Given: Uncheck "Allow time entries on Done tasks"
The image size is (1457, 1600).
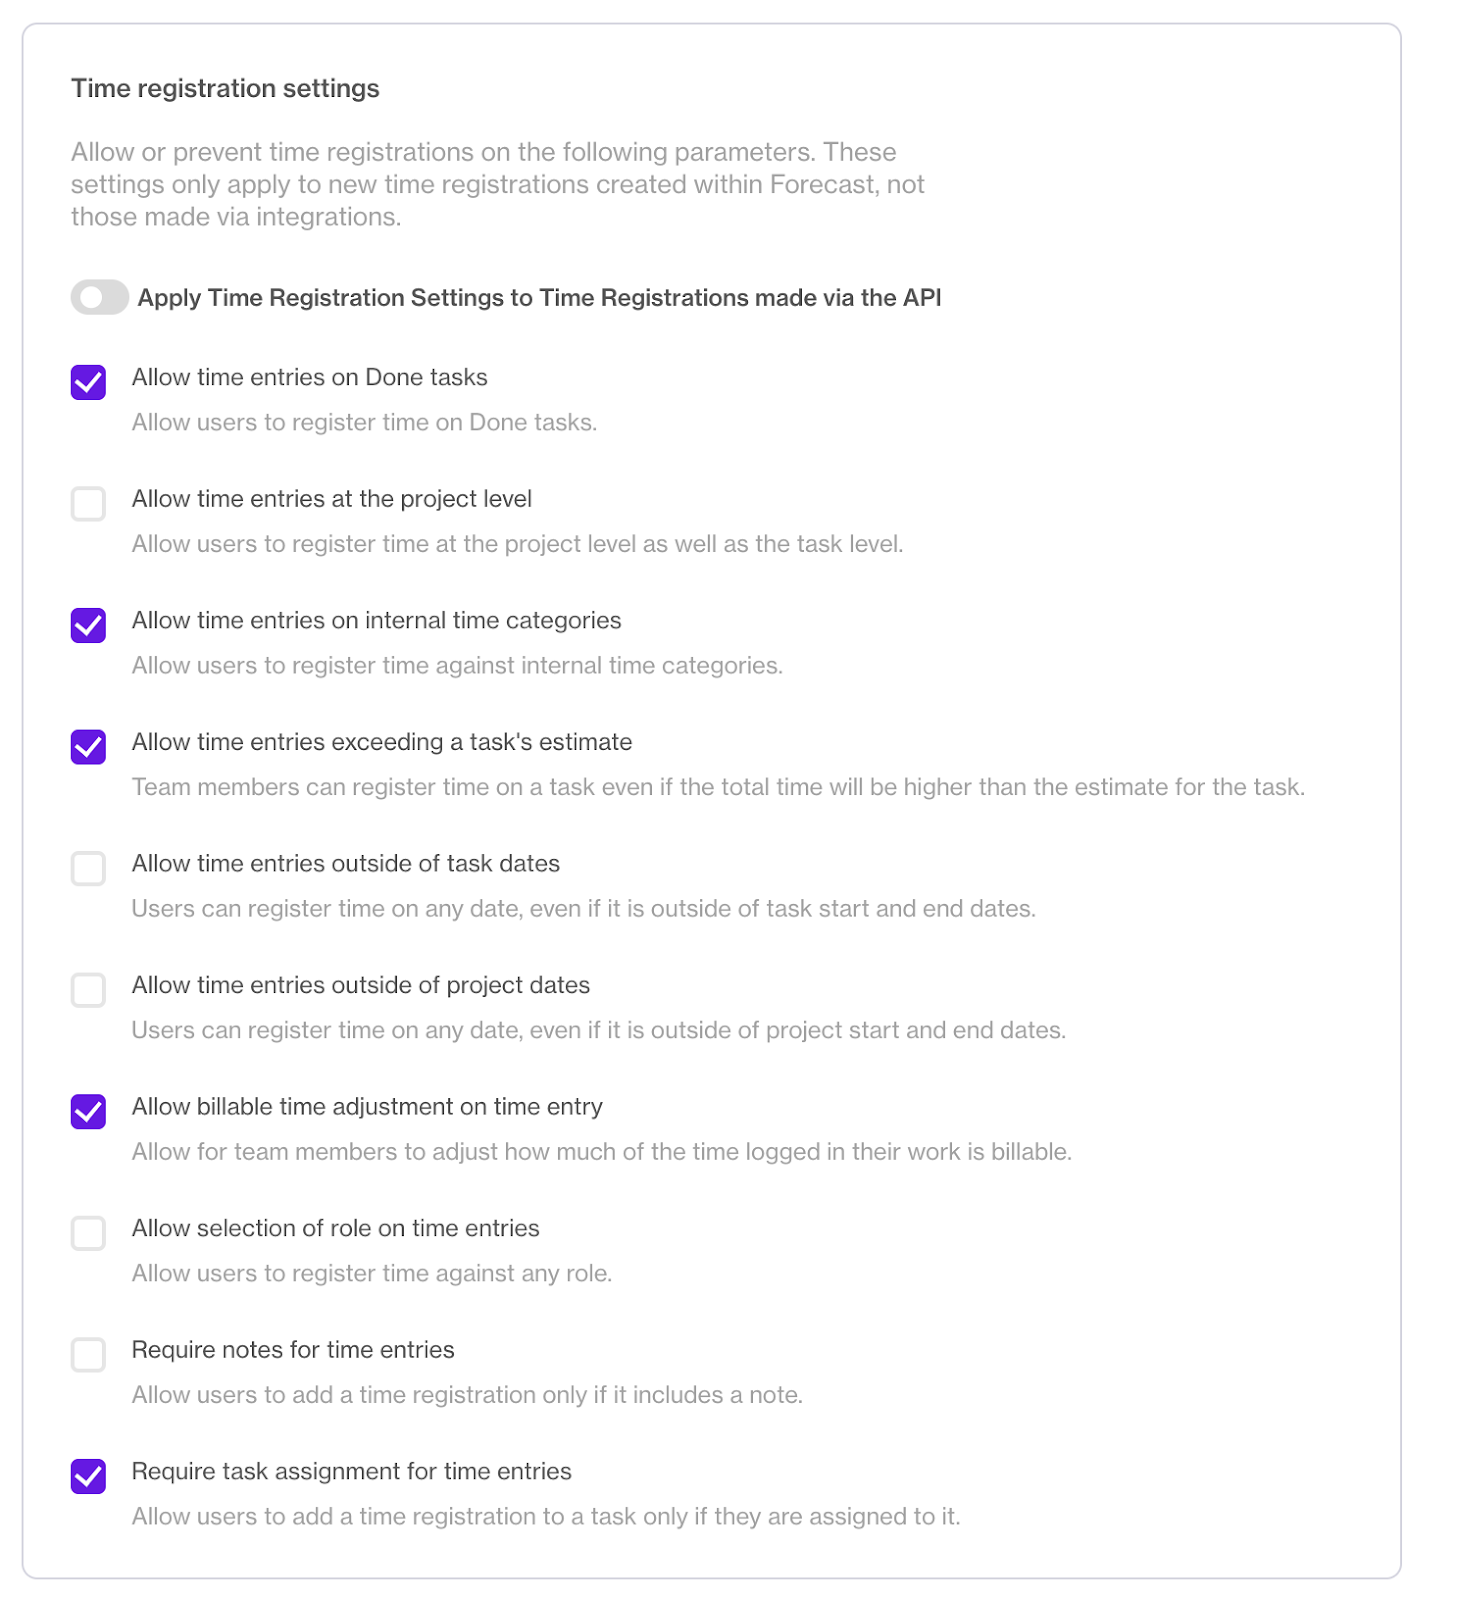Looking at the screenshot, I should [89, 382].
